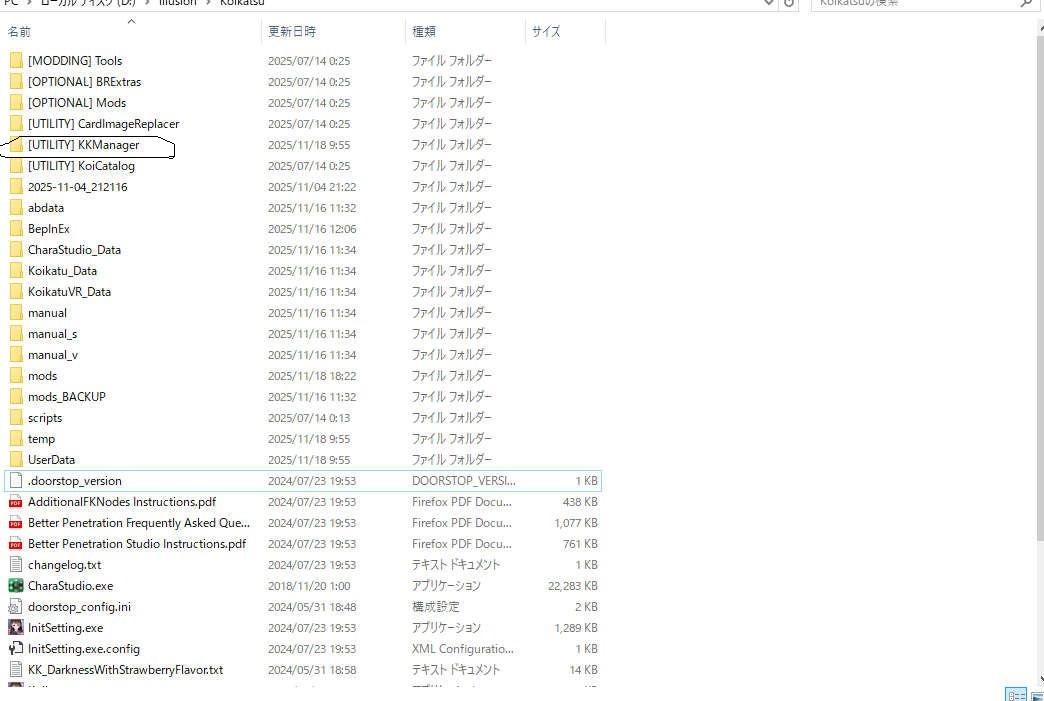Viewport: 1044px width, 701px height.
Task: Click the AdditionalFKNodes Instructions PDF icon
Action: coord(16,502)
